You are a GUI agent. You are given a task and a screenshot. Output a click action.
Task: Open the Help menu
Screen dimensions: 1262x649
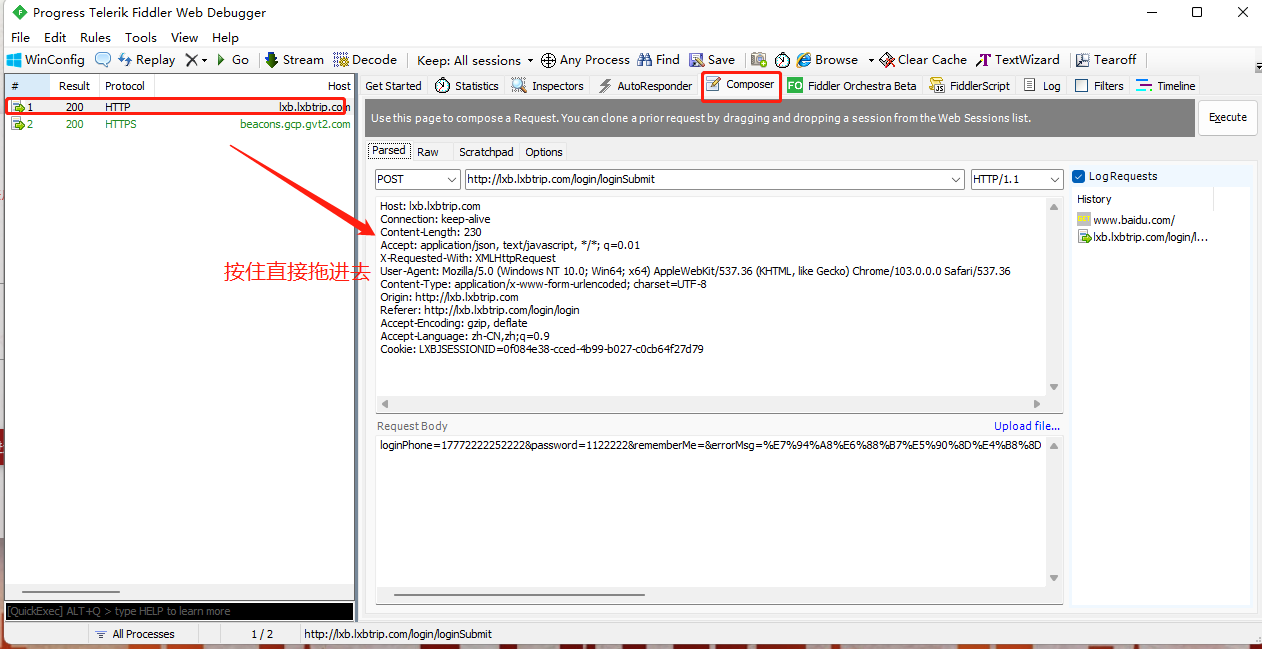(225, 37)
